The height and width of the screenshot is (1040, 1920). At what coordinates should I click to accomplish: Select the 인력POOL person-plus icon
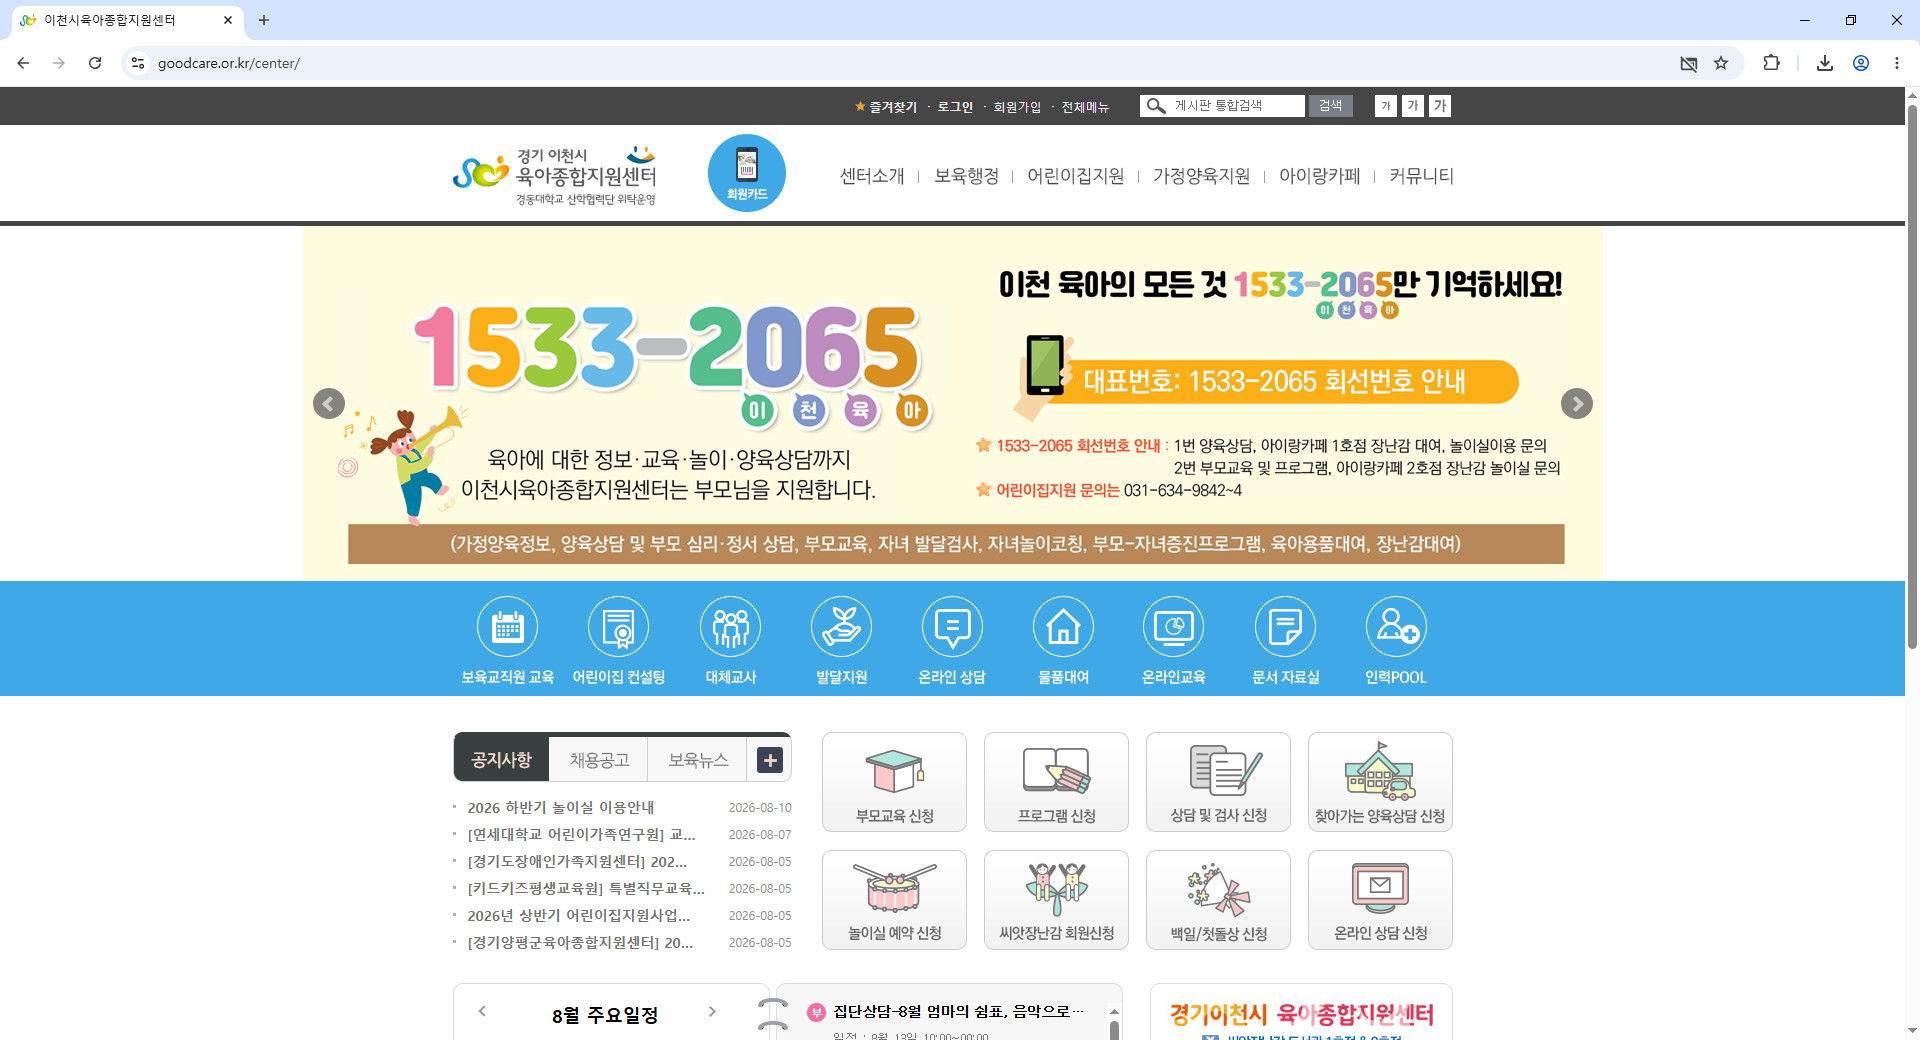1396,628
